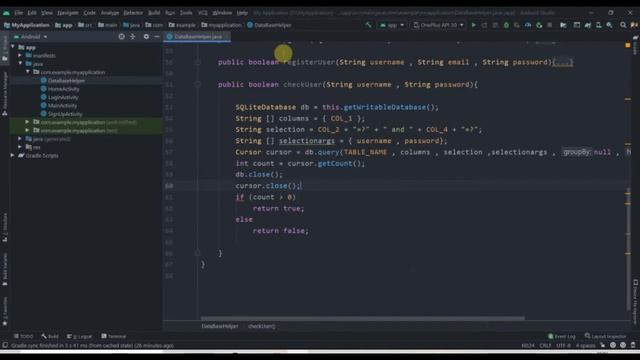The image size is (640, 360).
Task: Click the Project Structure icon in the toolbar
Action: pyautogui.click(x=563, y=25)
